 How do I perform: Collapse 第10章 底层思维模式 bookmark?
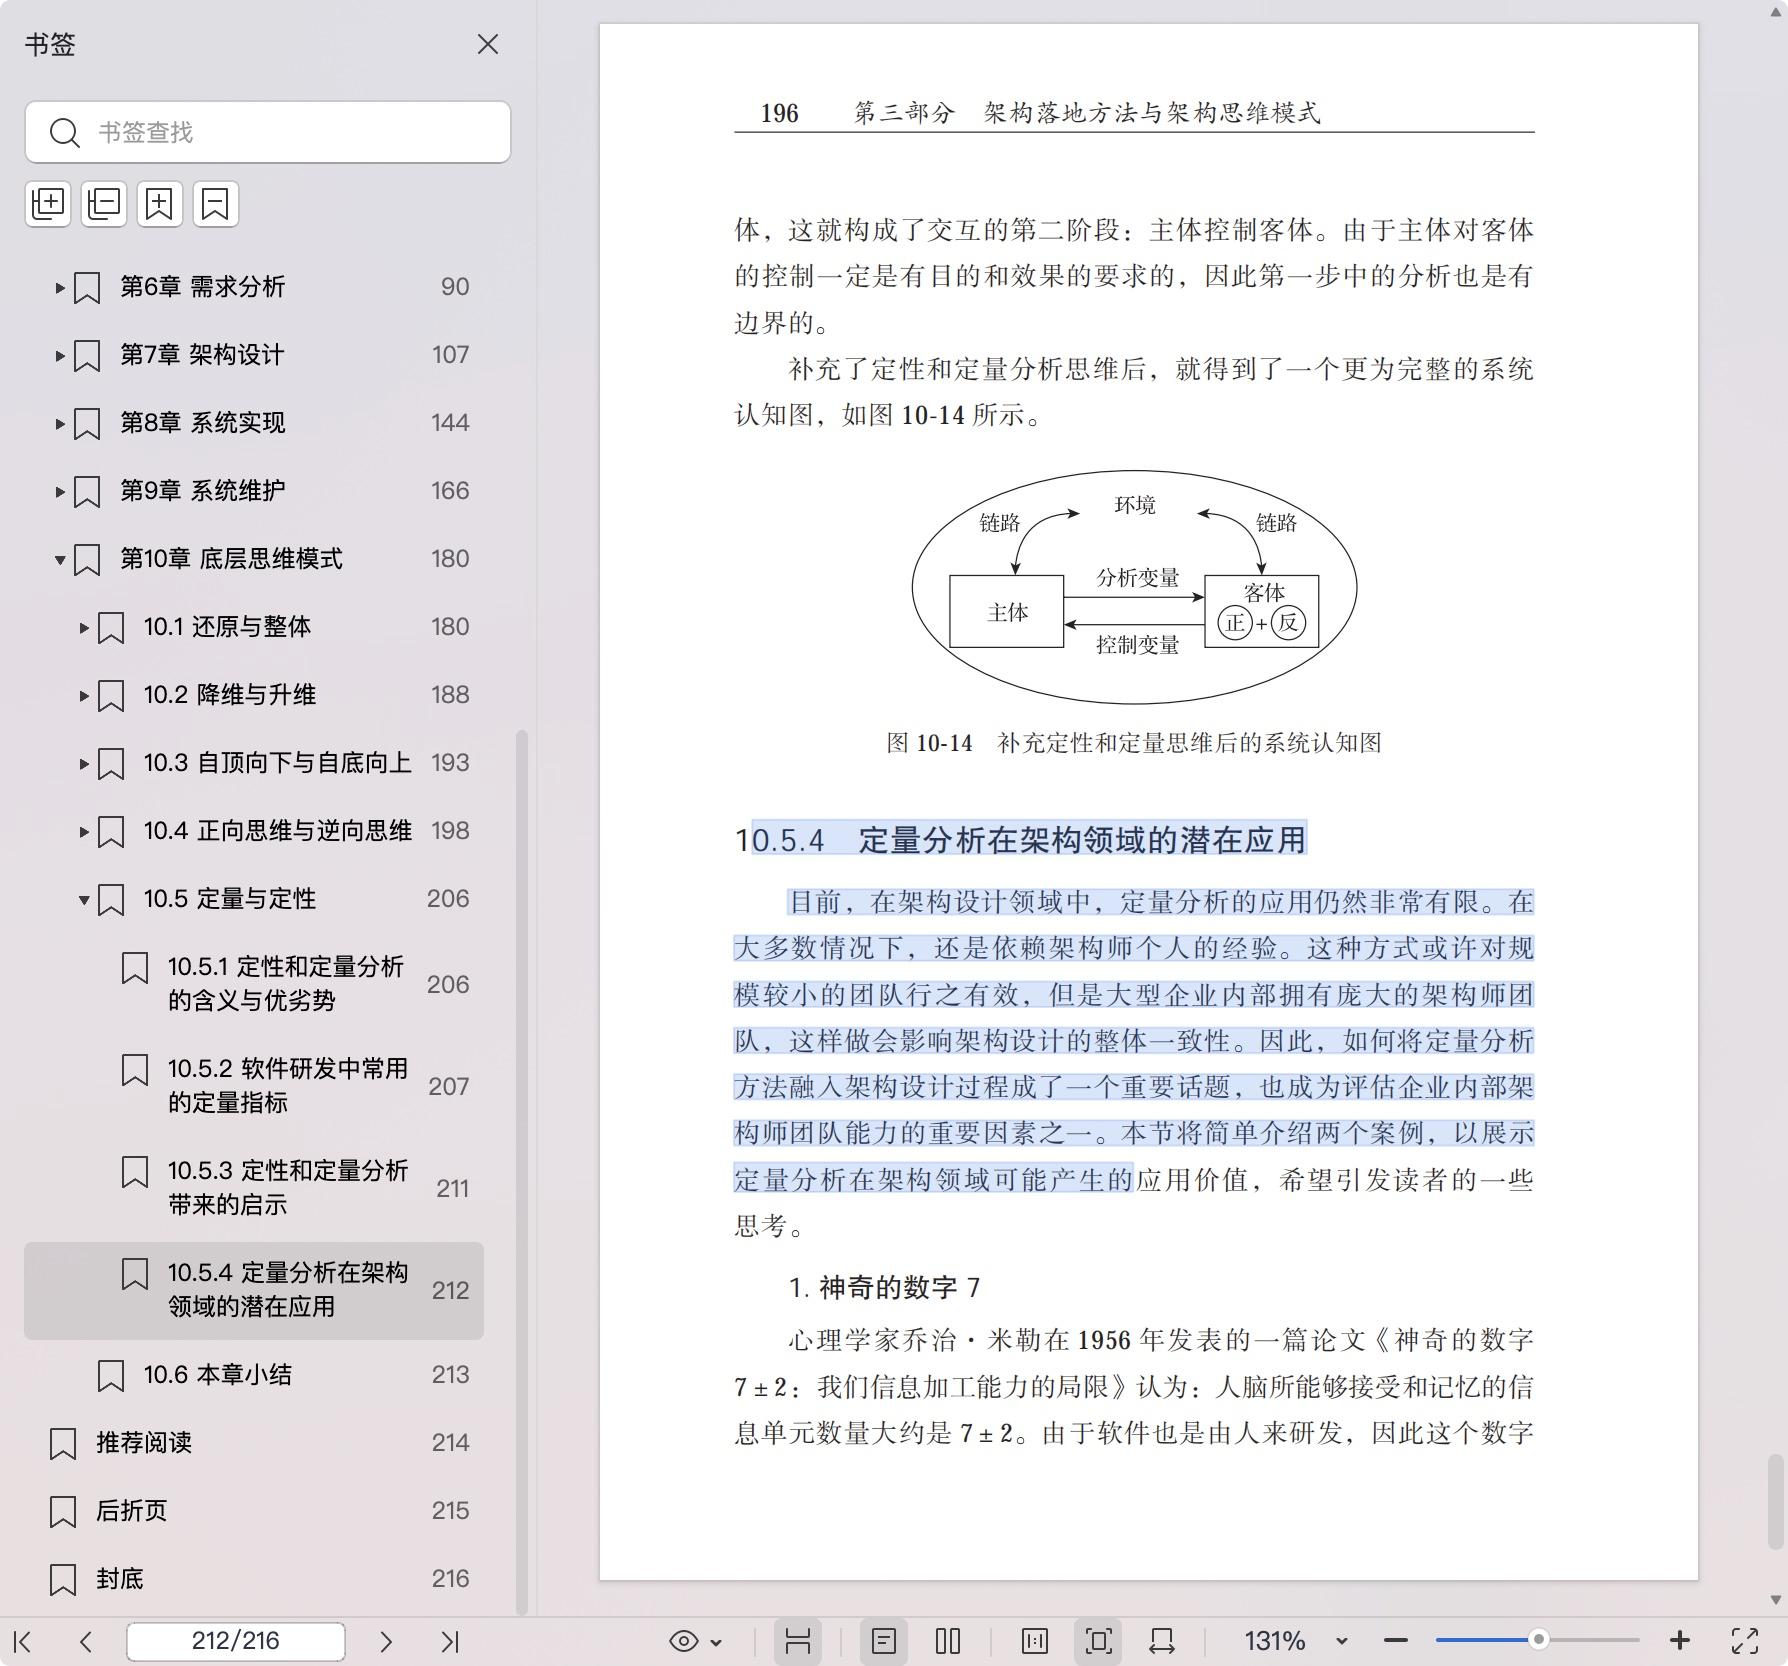60,560
